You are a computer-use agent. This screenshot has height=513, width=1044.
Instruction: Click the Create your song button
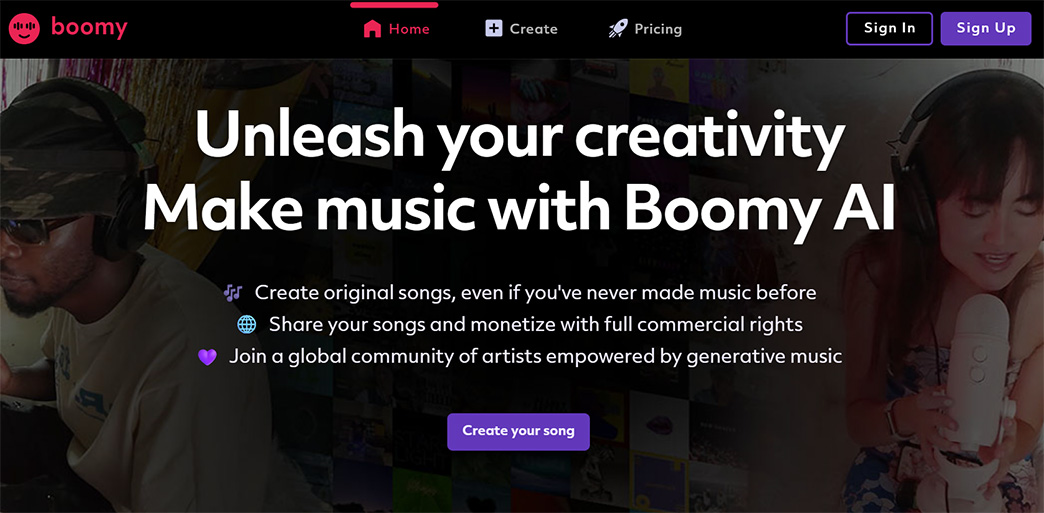[x=518, y=431]
